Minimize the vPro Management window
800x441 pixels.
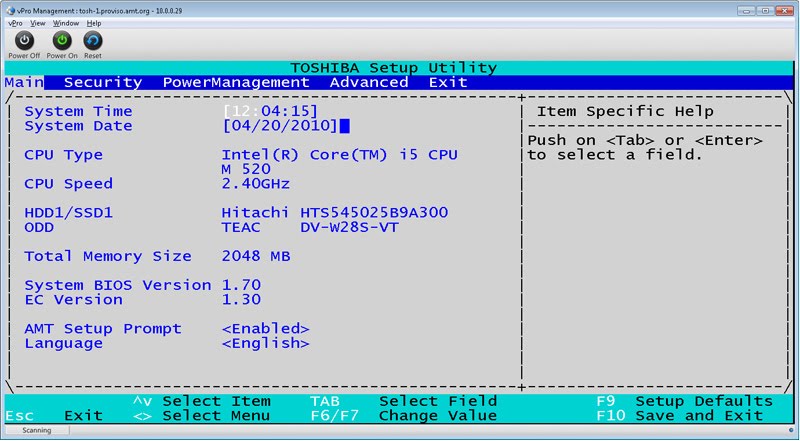click(x=746, y=11)
